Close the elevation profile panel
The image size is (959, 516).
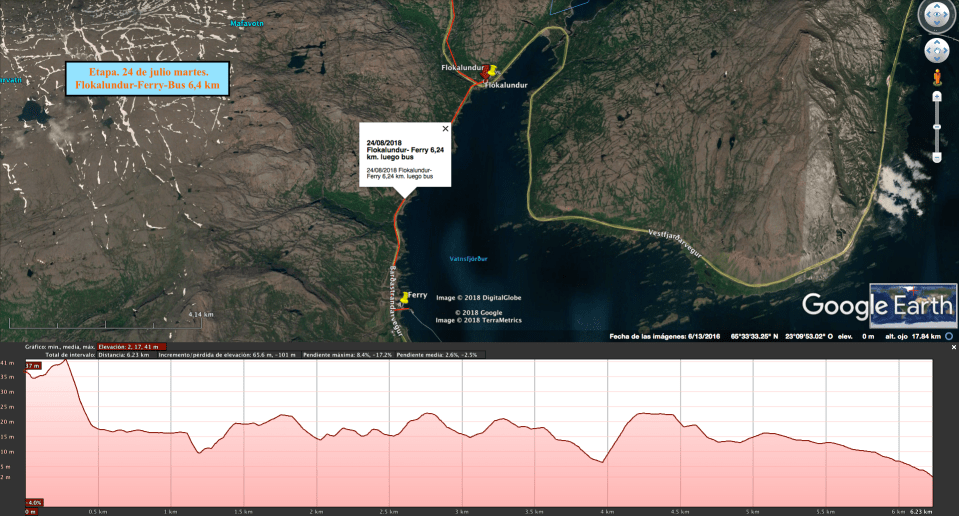coord(953,346)
